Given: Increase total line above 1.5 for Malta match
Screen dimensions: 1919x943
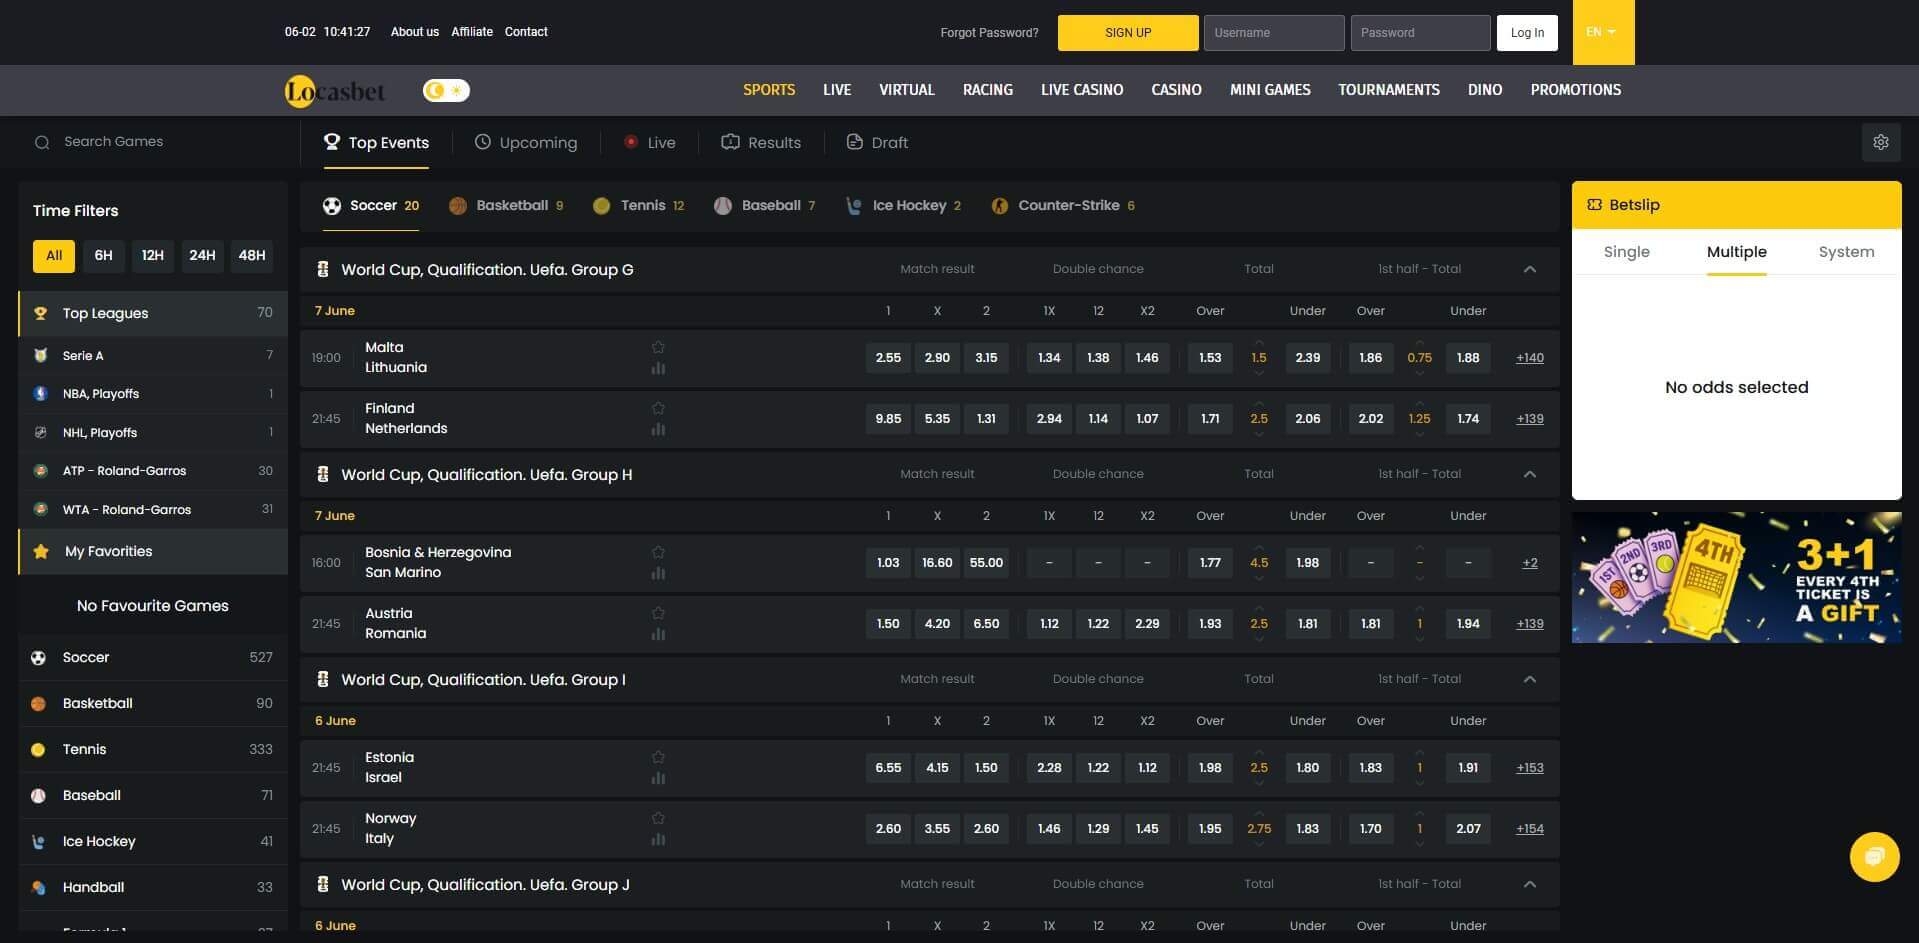Looking at the screenshot, I should click(1259, 342).
